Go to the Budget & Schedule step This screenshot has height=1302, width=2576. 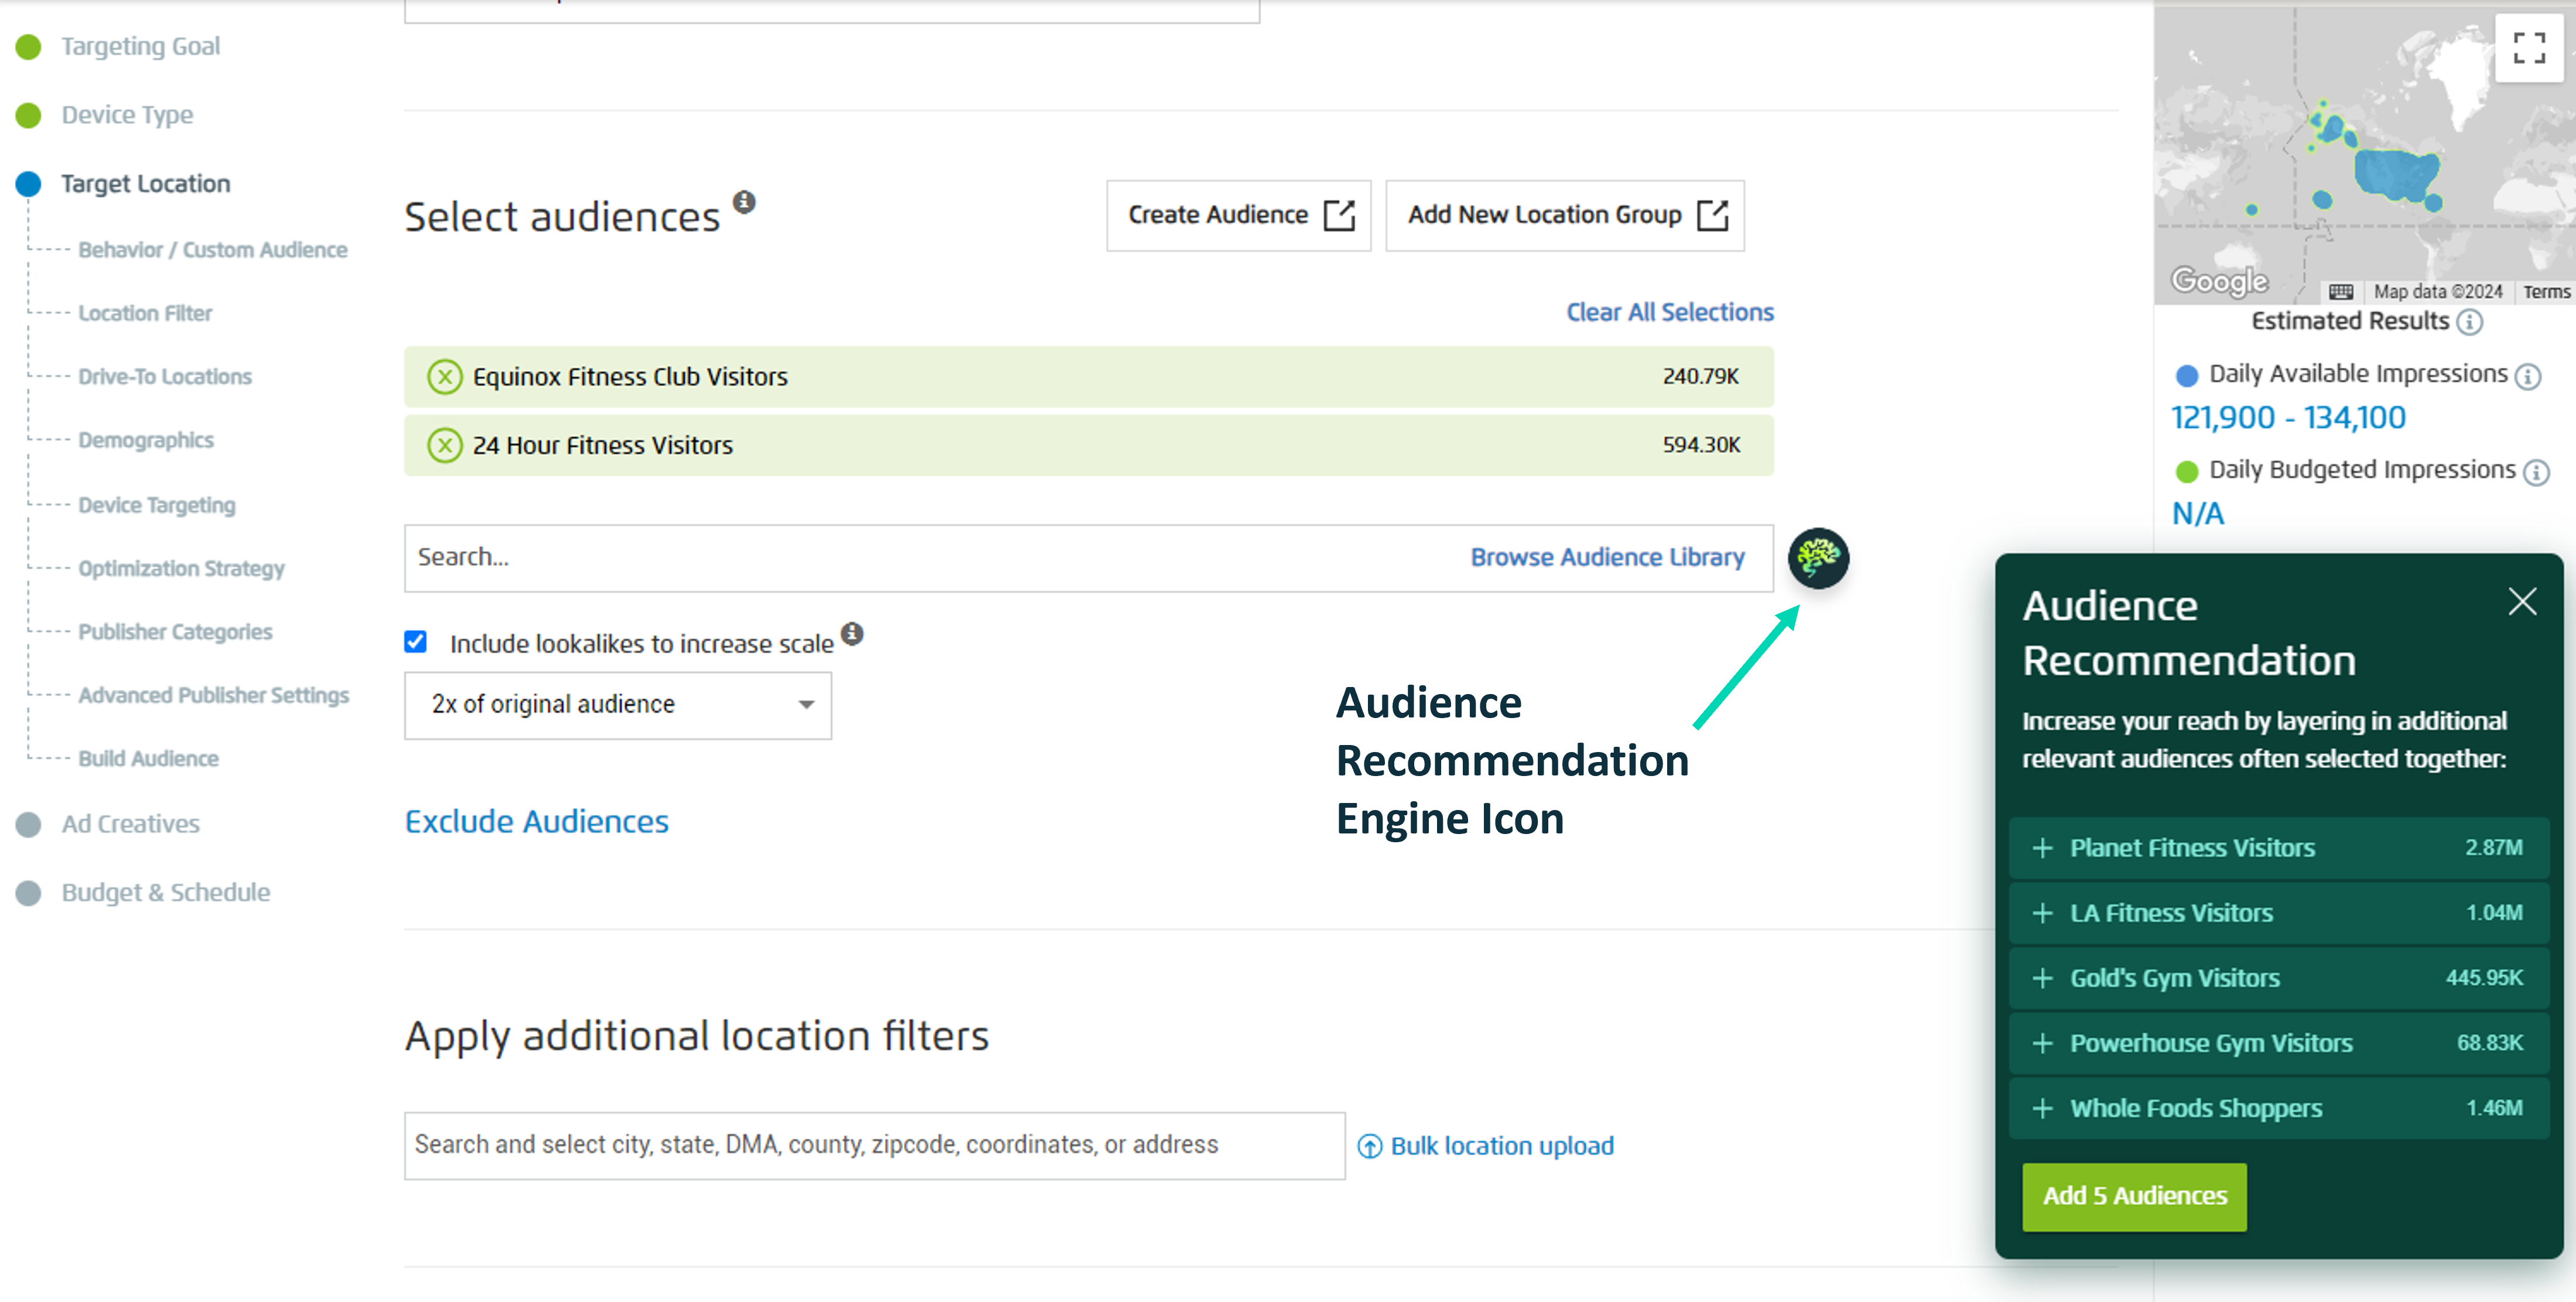pos(166,892)
